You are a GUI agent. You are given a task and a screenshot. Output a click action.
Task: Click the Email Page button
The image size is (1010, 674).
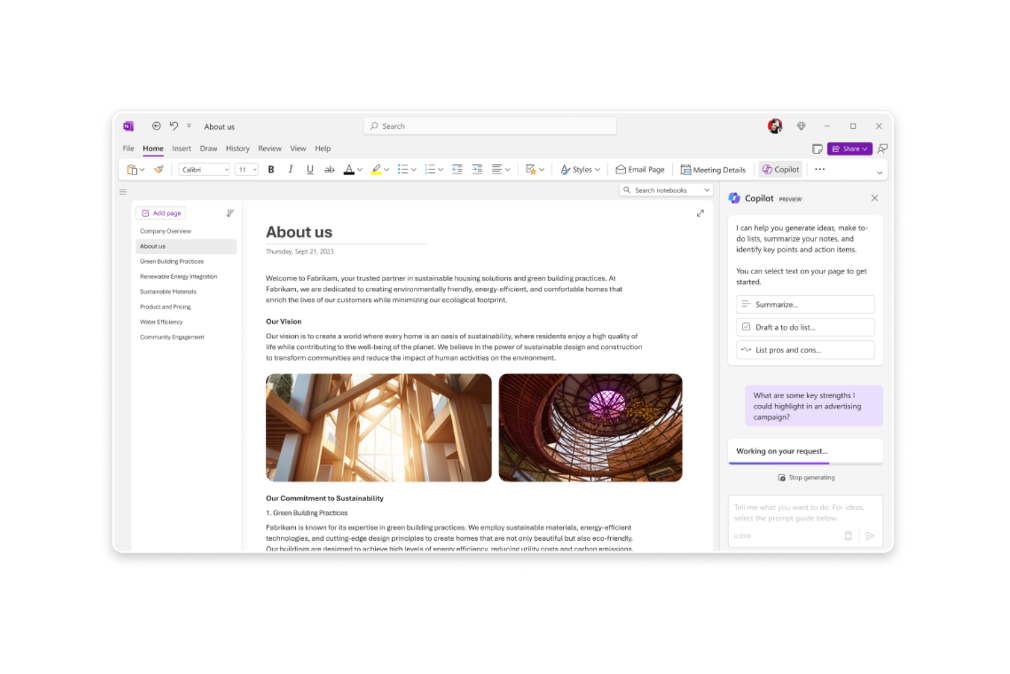point(640,169)
